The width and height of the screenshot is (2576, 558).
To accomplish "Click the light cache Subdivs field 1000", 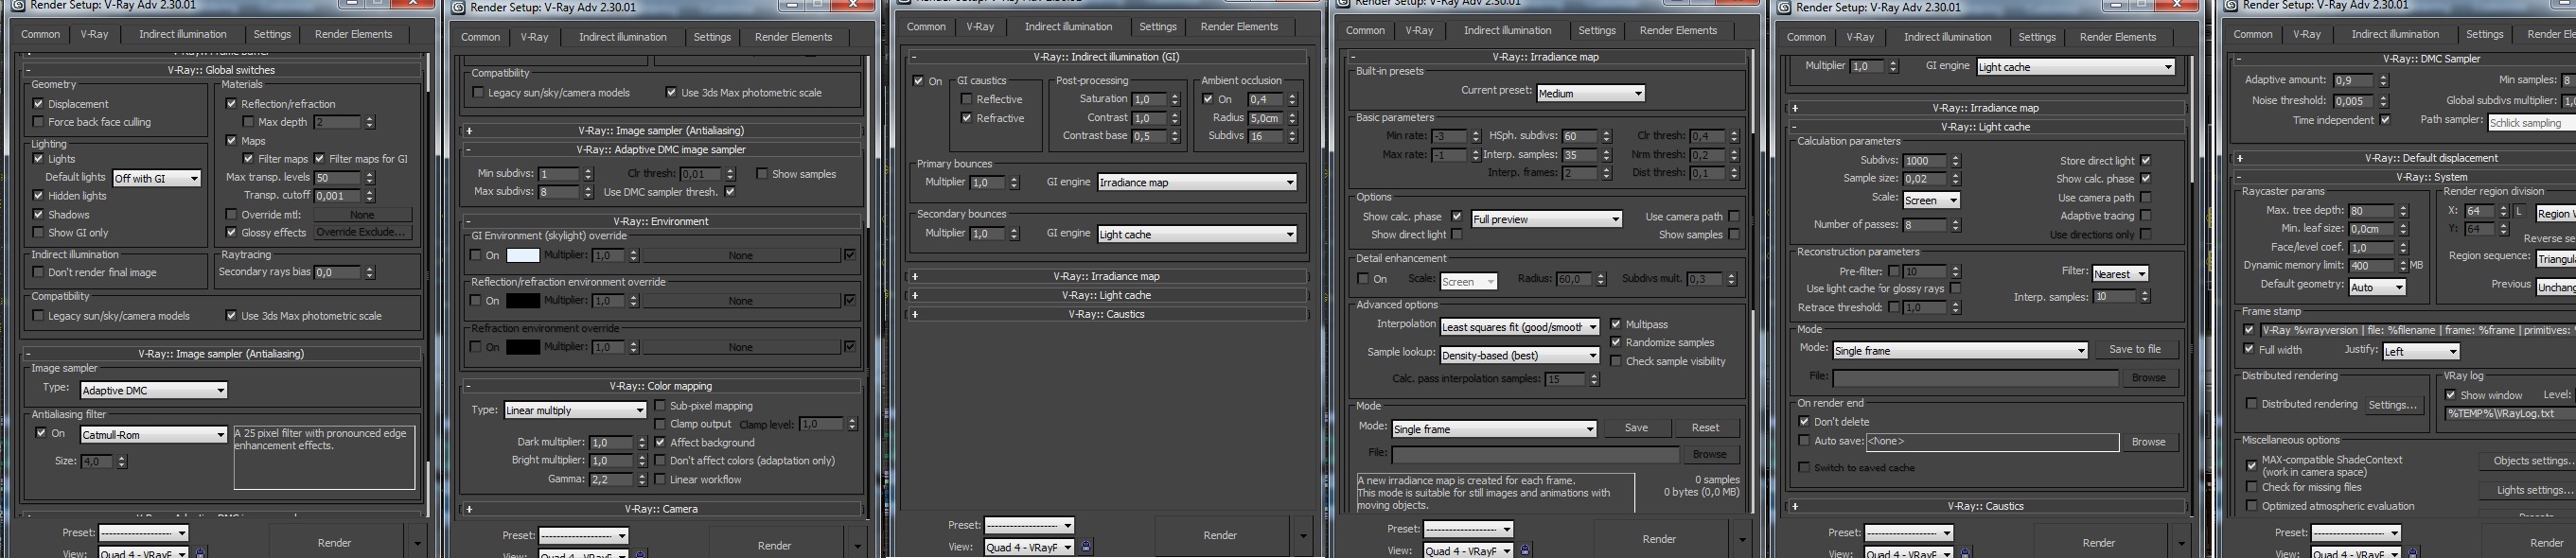I will pos(1925,161).
